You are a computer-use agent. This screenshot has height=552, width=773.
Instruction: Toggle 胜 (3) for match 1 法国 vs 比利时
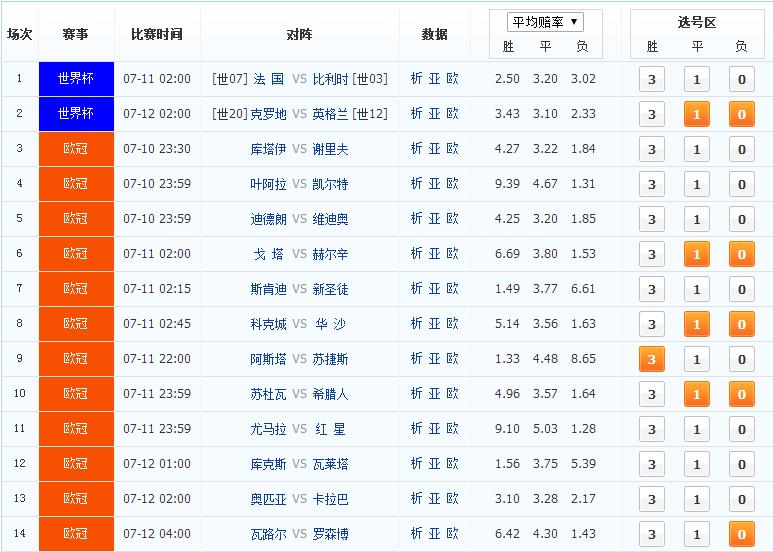click(x=652, y=79)
